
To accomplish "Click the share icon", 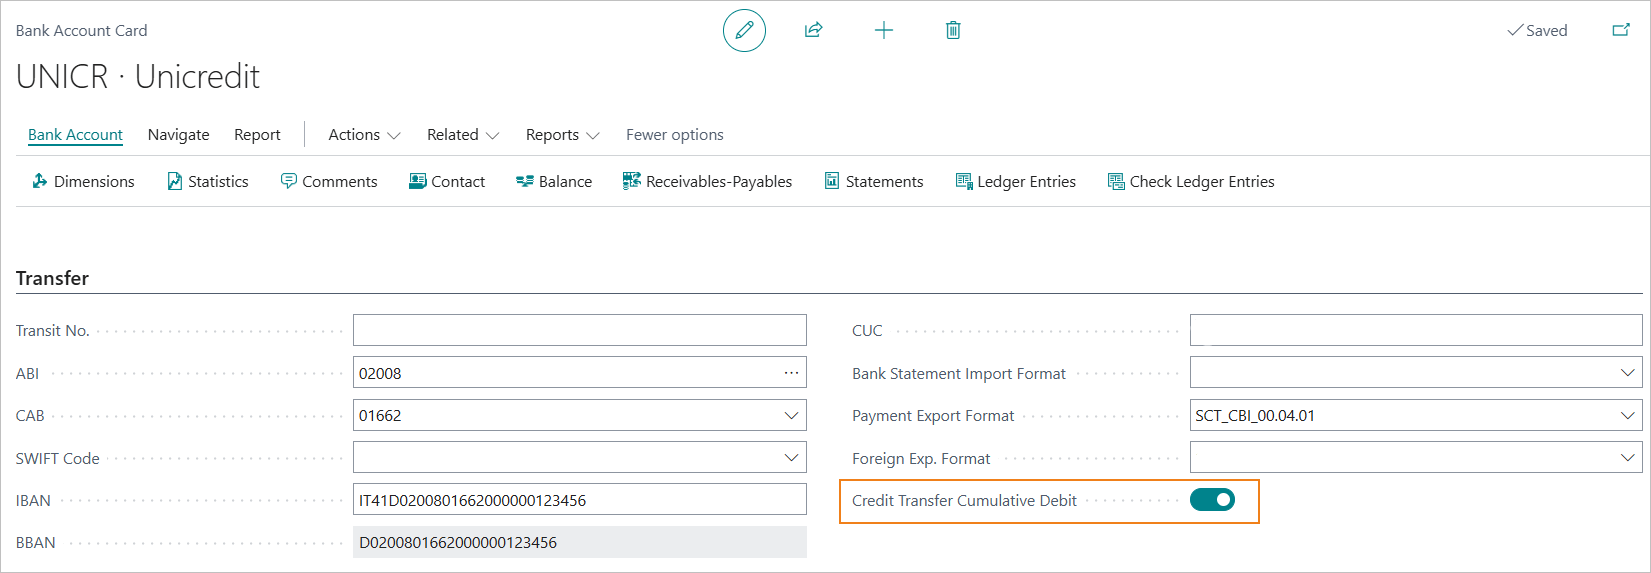I will tap(814, 31).
